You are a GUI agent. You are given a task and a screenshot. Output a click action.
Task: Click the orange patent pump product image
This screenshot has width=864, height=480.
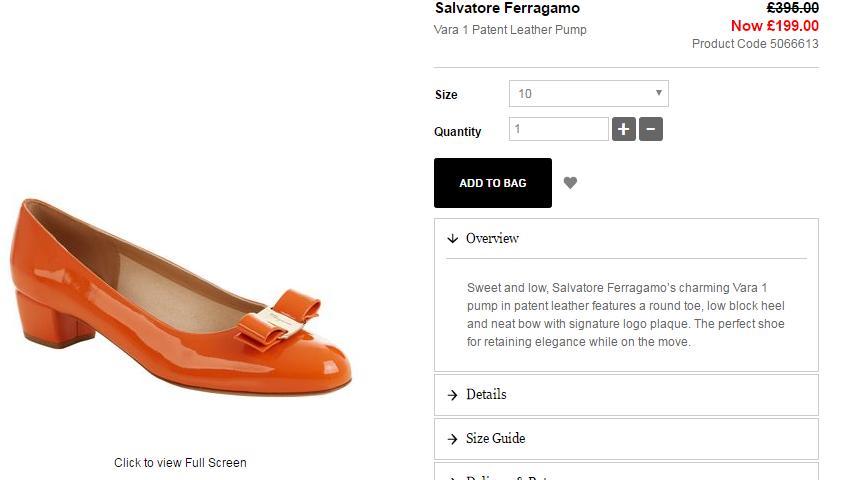(180, 300)
